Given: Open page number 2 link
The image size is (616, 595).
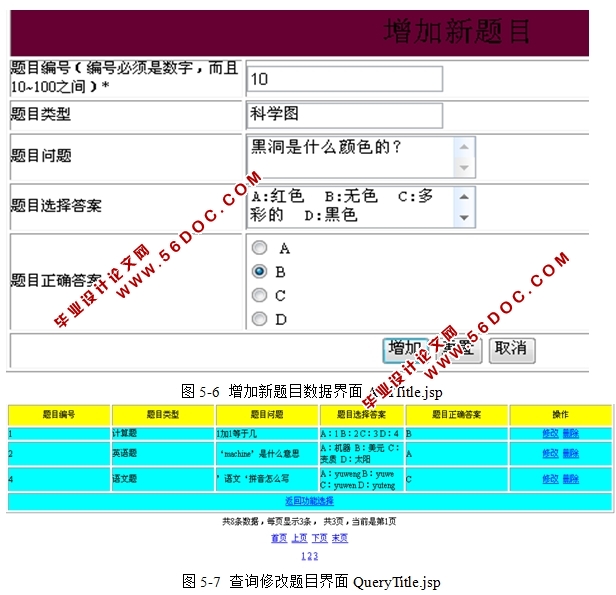Looking at the screenshot, I should tap(309, 556).
